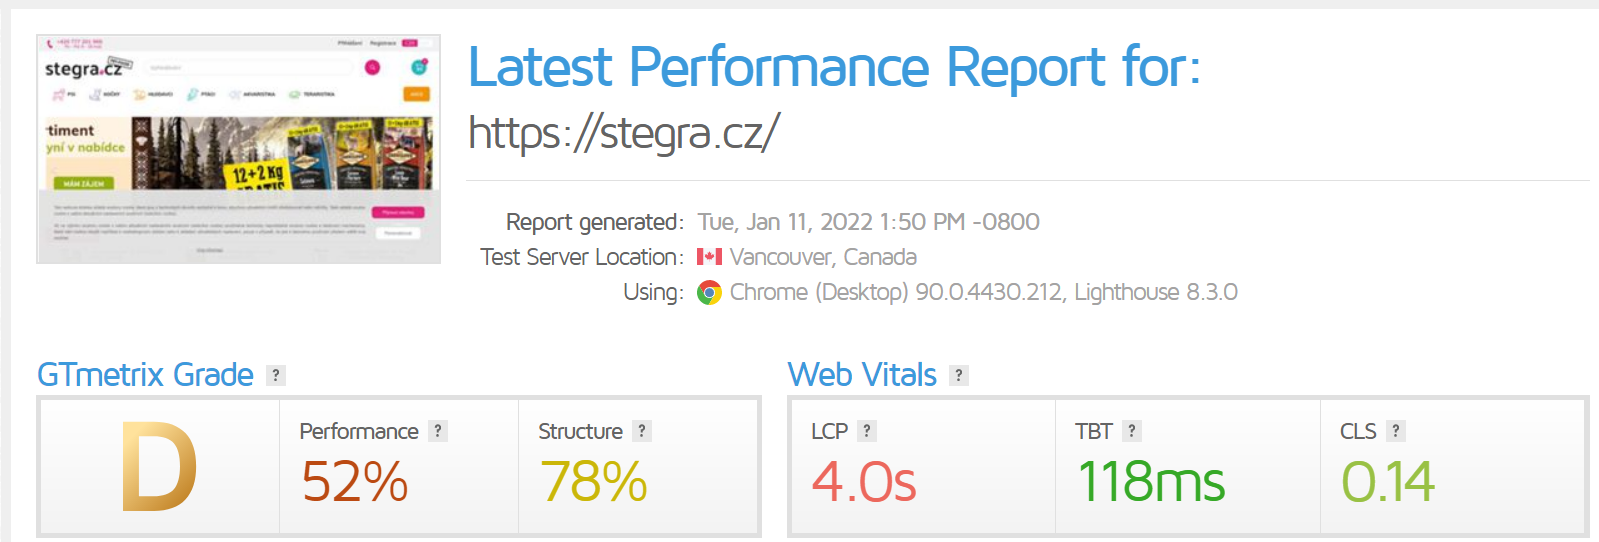Click the Latest Performance Report title

point(834,67)
